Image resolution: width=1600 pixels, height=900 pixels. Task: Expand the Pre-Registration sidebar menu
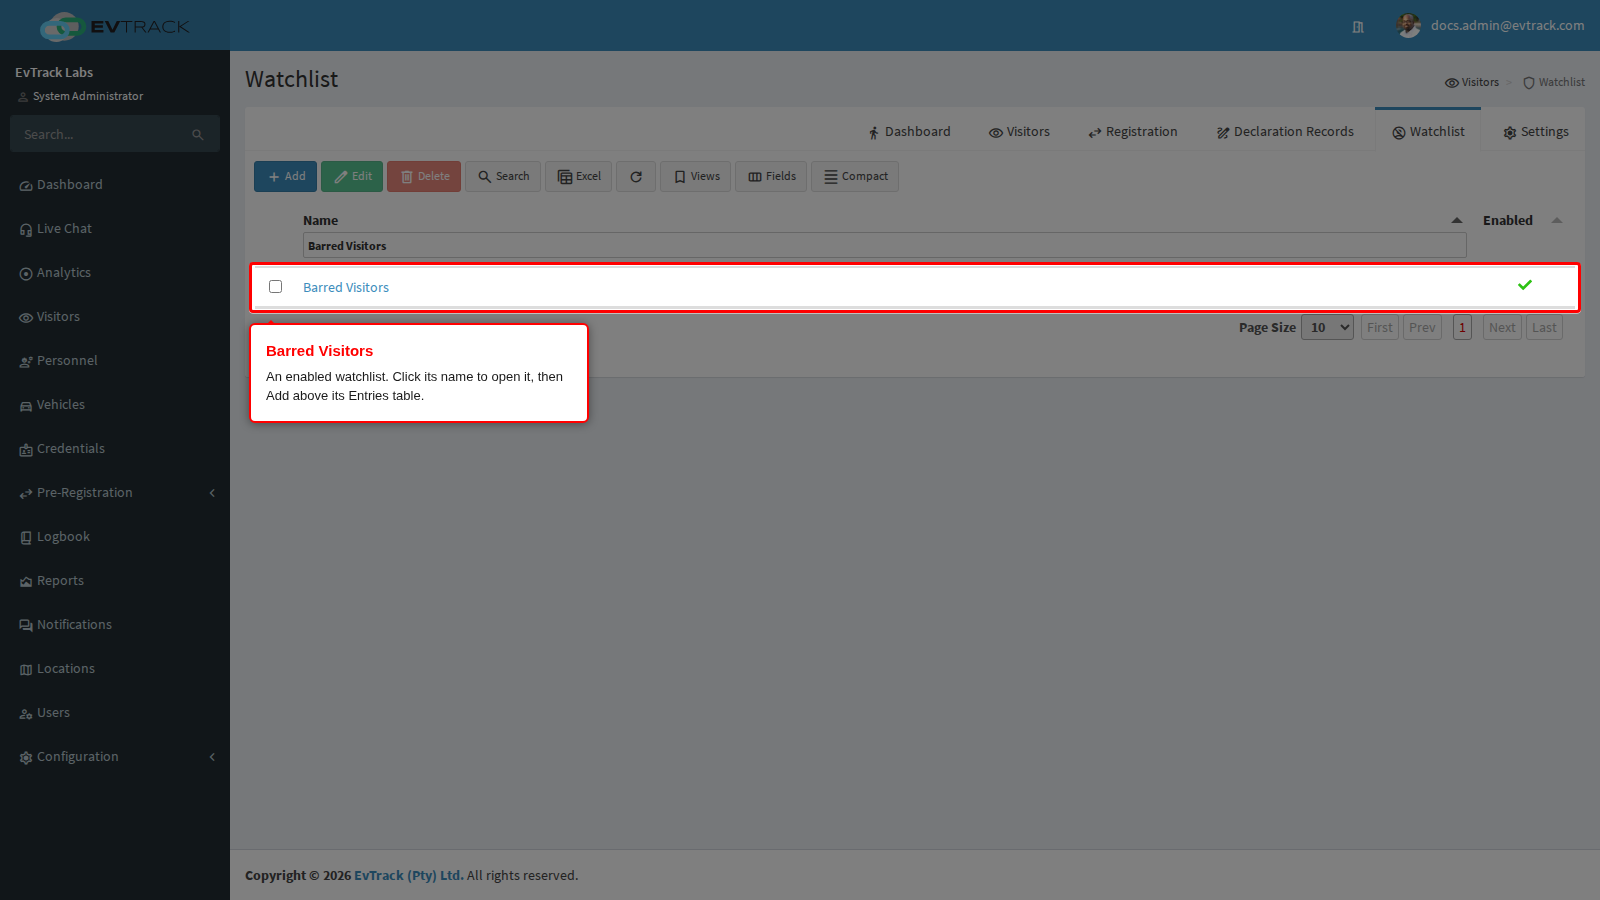115,493
